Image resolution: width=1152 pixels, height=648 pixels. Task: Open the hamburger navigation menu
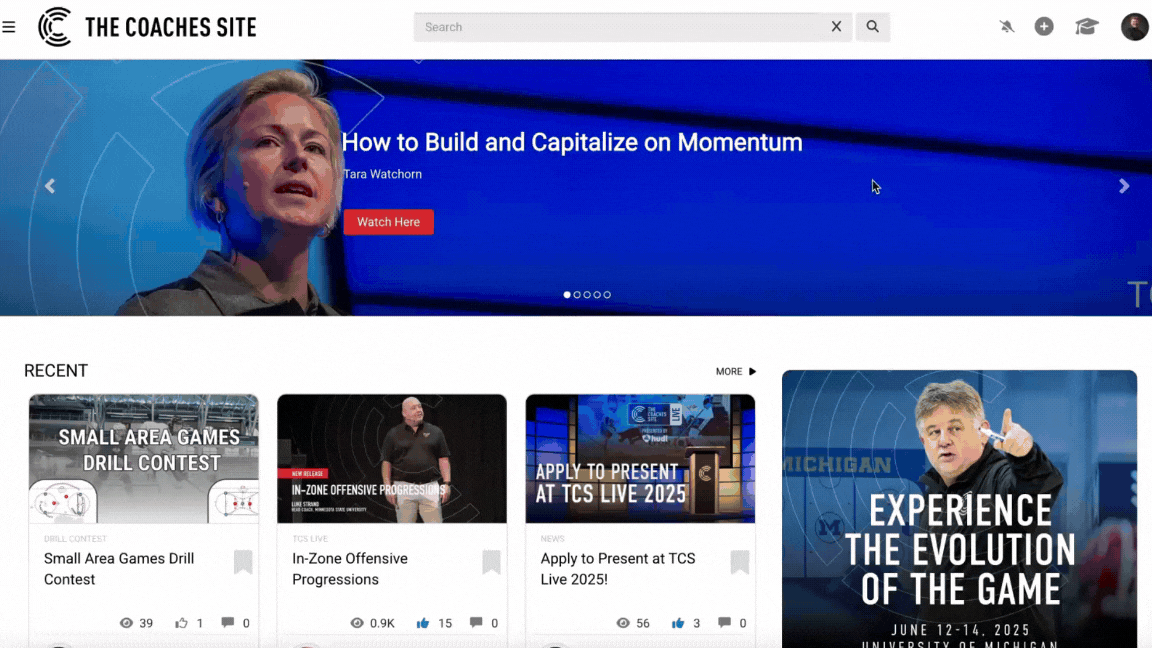[9, 27]
